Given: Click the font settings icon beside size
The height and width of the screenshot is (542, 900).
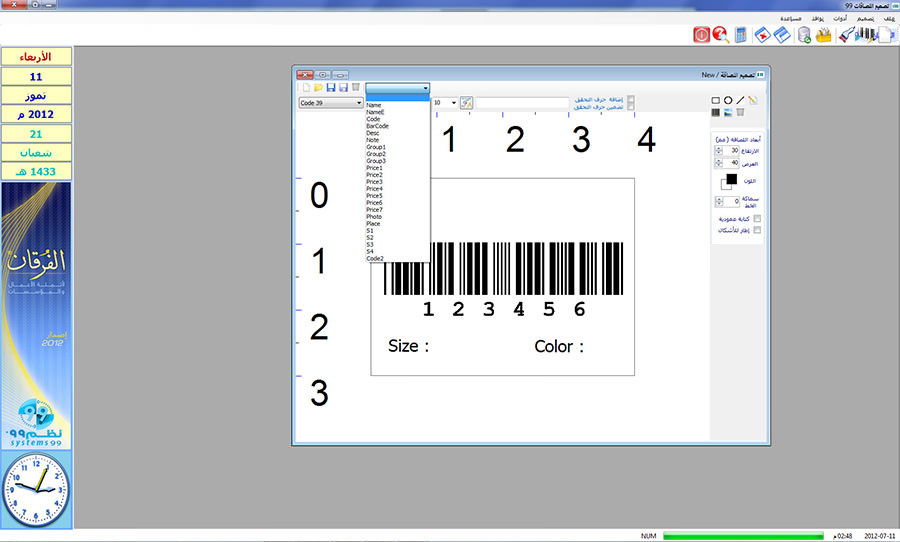Looking at the screenshot, I should 466,103.
